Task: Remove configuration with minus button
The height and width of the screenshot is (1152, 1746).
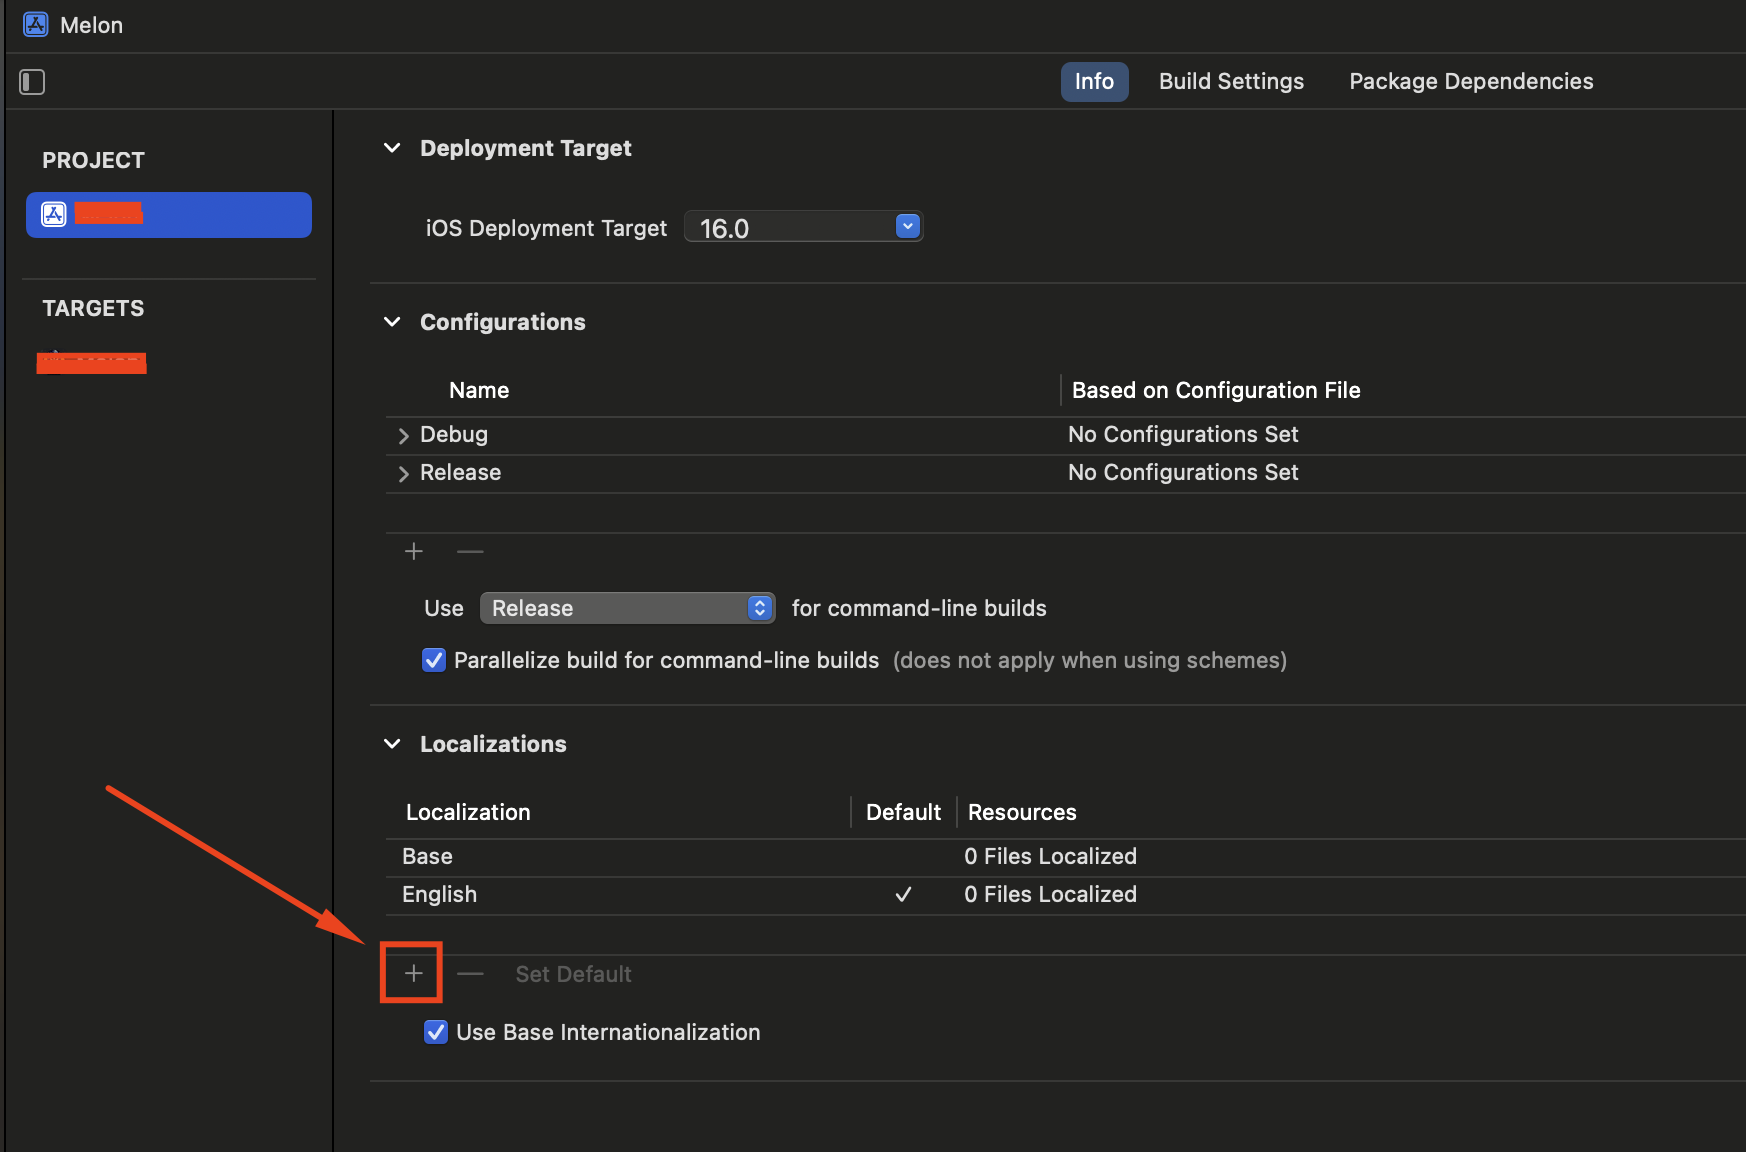Action: (x=470, y=551)
